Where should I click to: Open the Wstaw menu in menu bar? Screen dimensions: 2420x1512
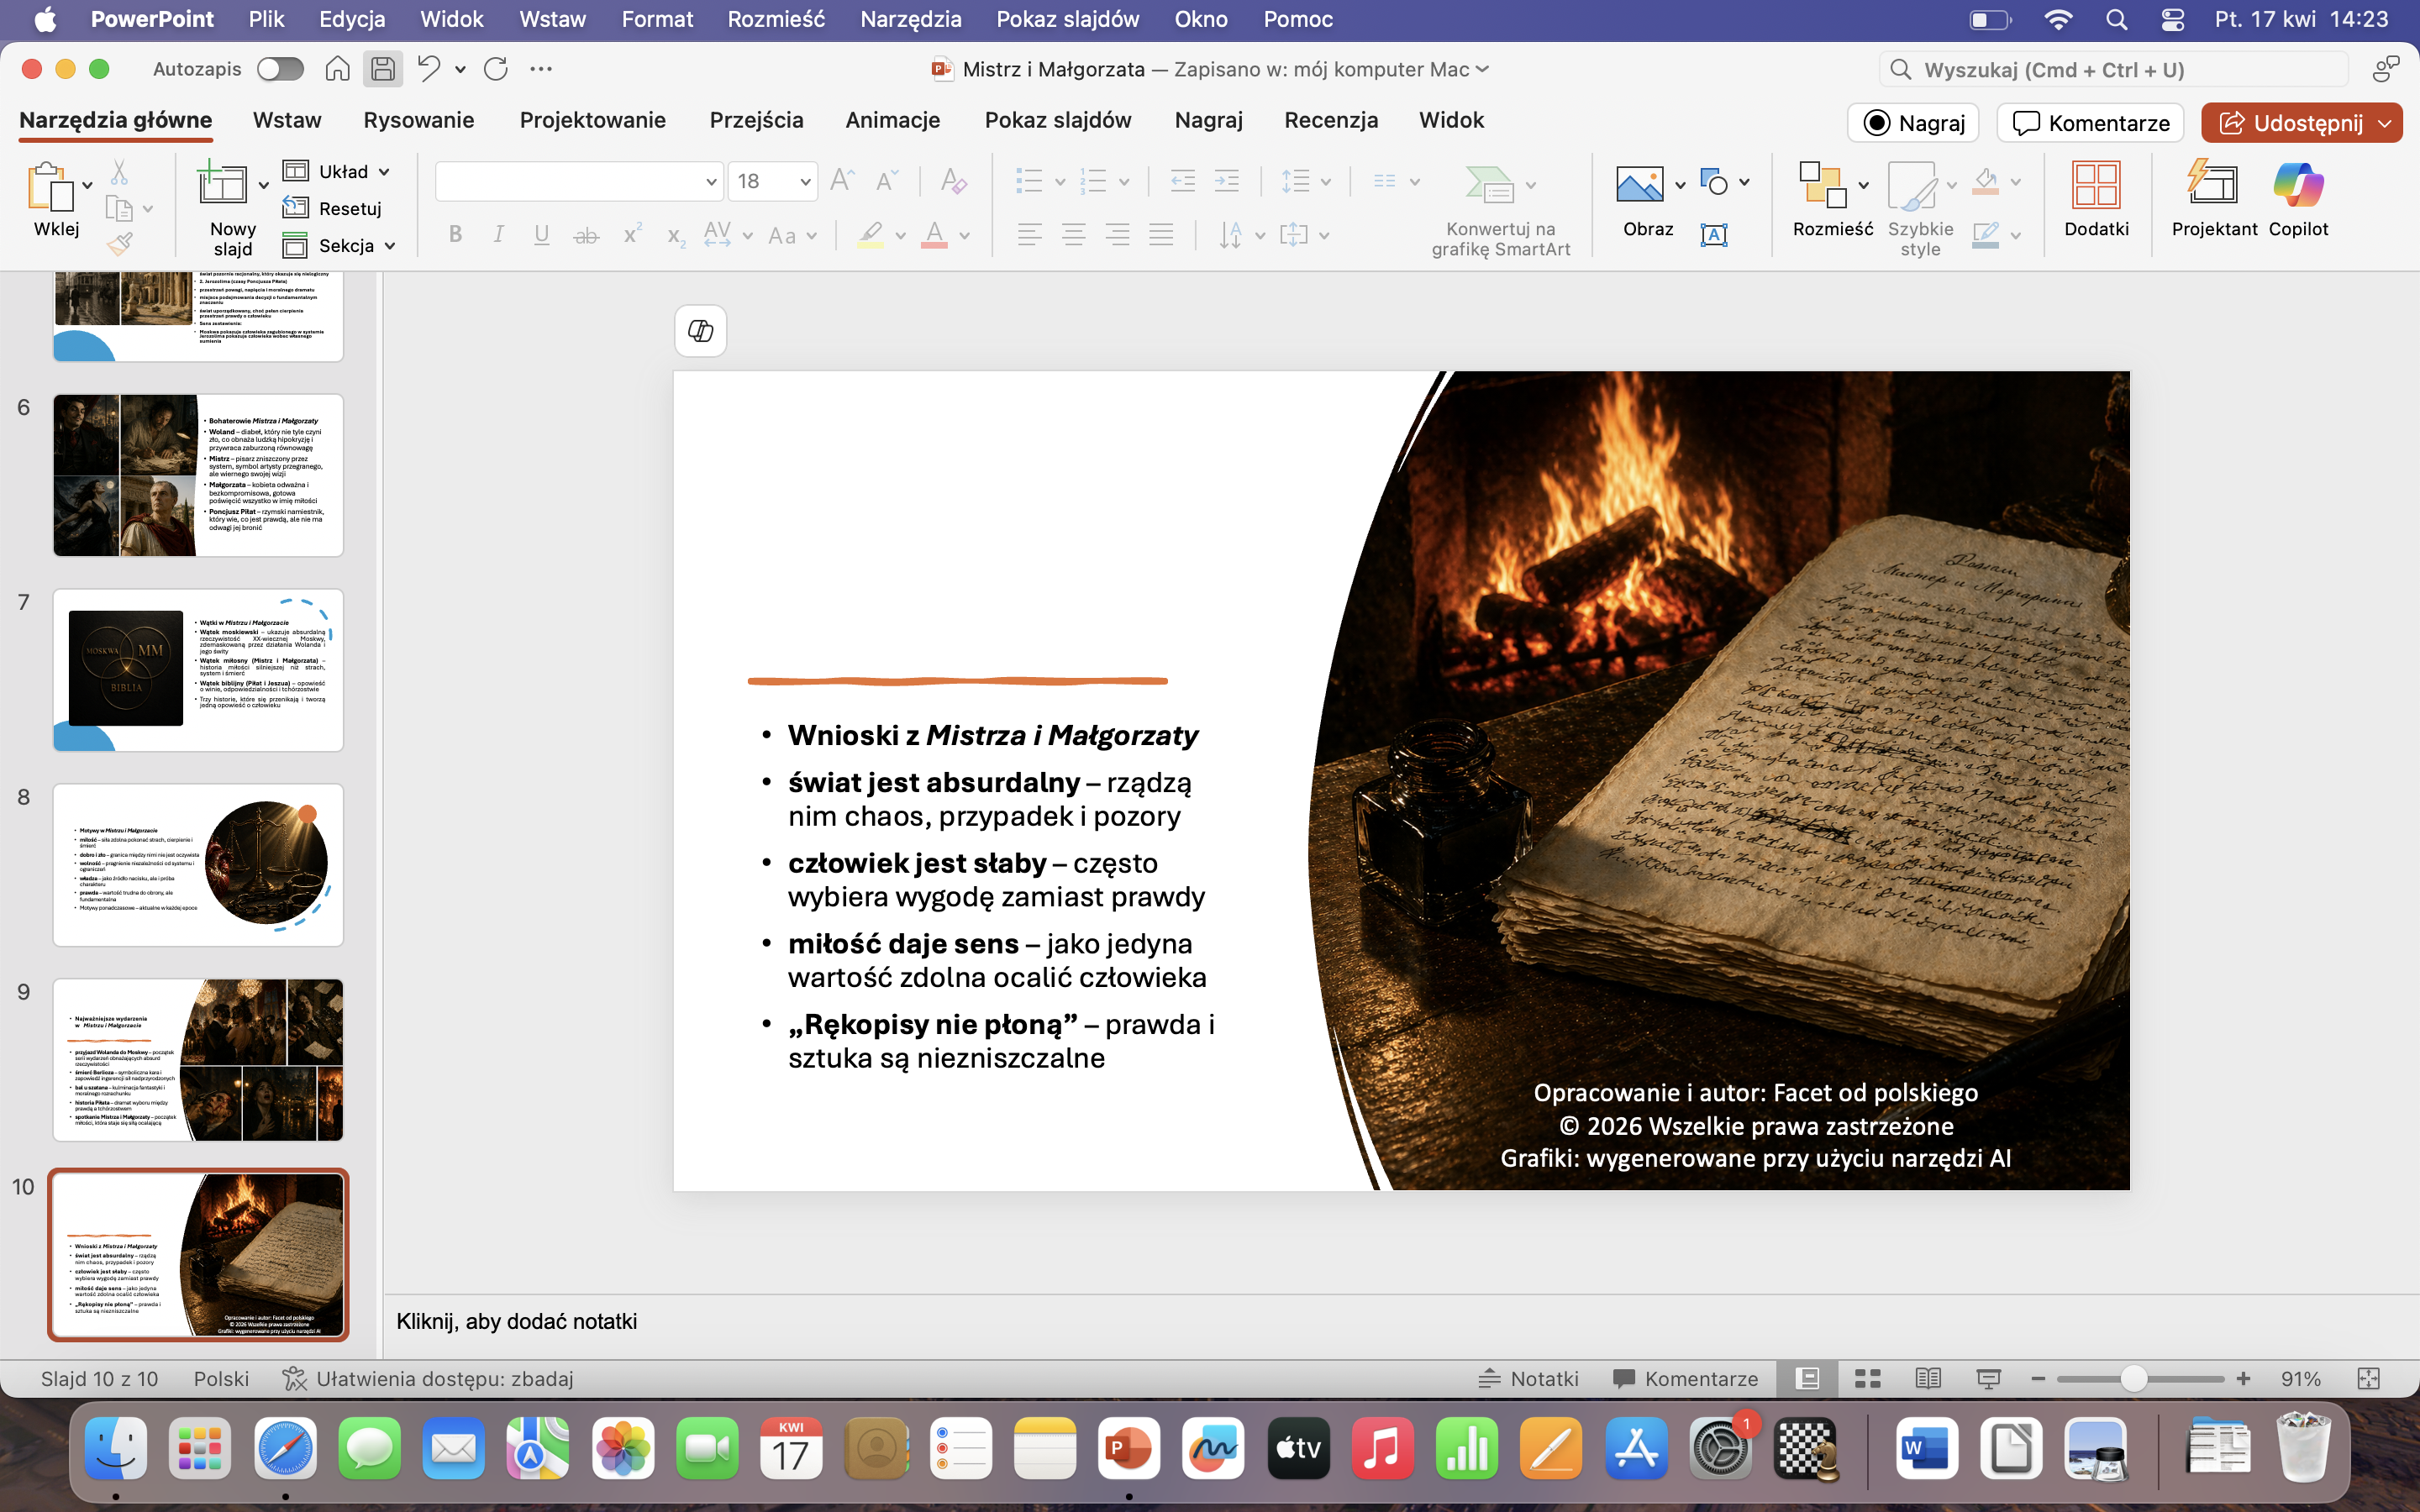(x=552, y=19)
